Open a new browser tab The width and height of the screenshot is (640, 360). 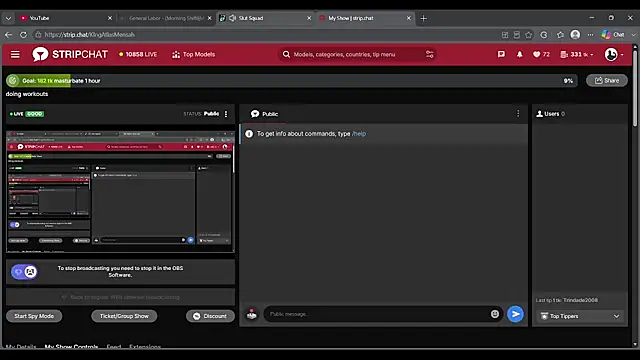pos(424,18)
